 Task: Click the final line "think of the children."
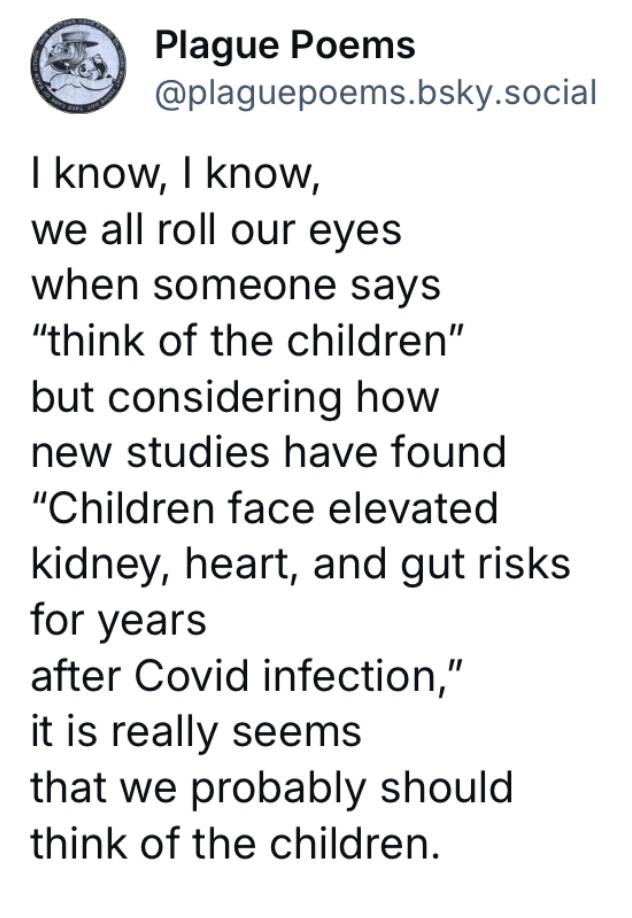tap(235, 844)
